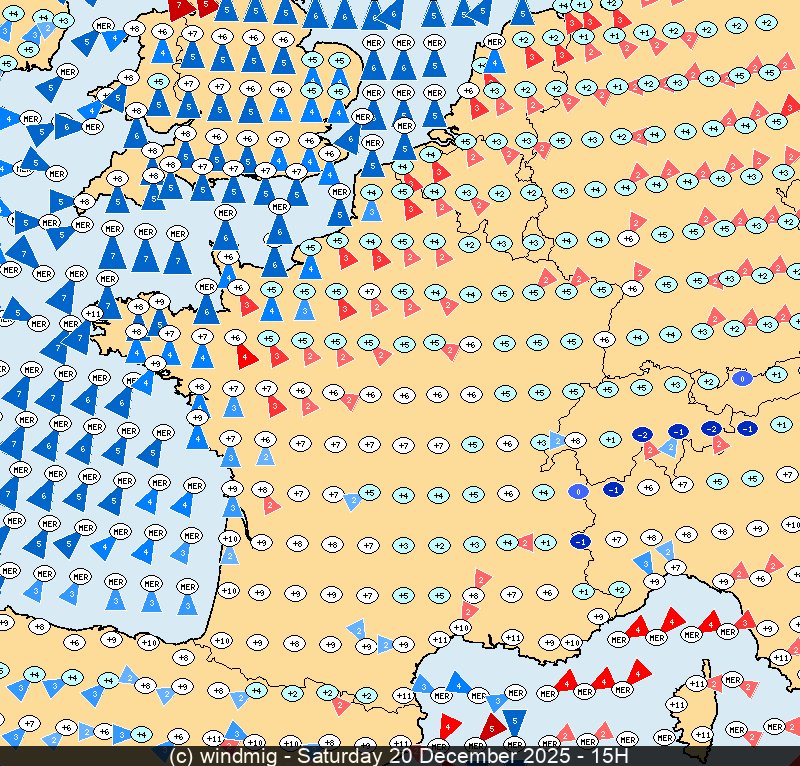Click the blue downward 5 arrow in the Mediterranean
Image resolution: width=800 pixels, height=766 pixels.
(514, 719)
